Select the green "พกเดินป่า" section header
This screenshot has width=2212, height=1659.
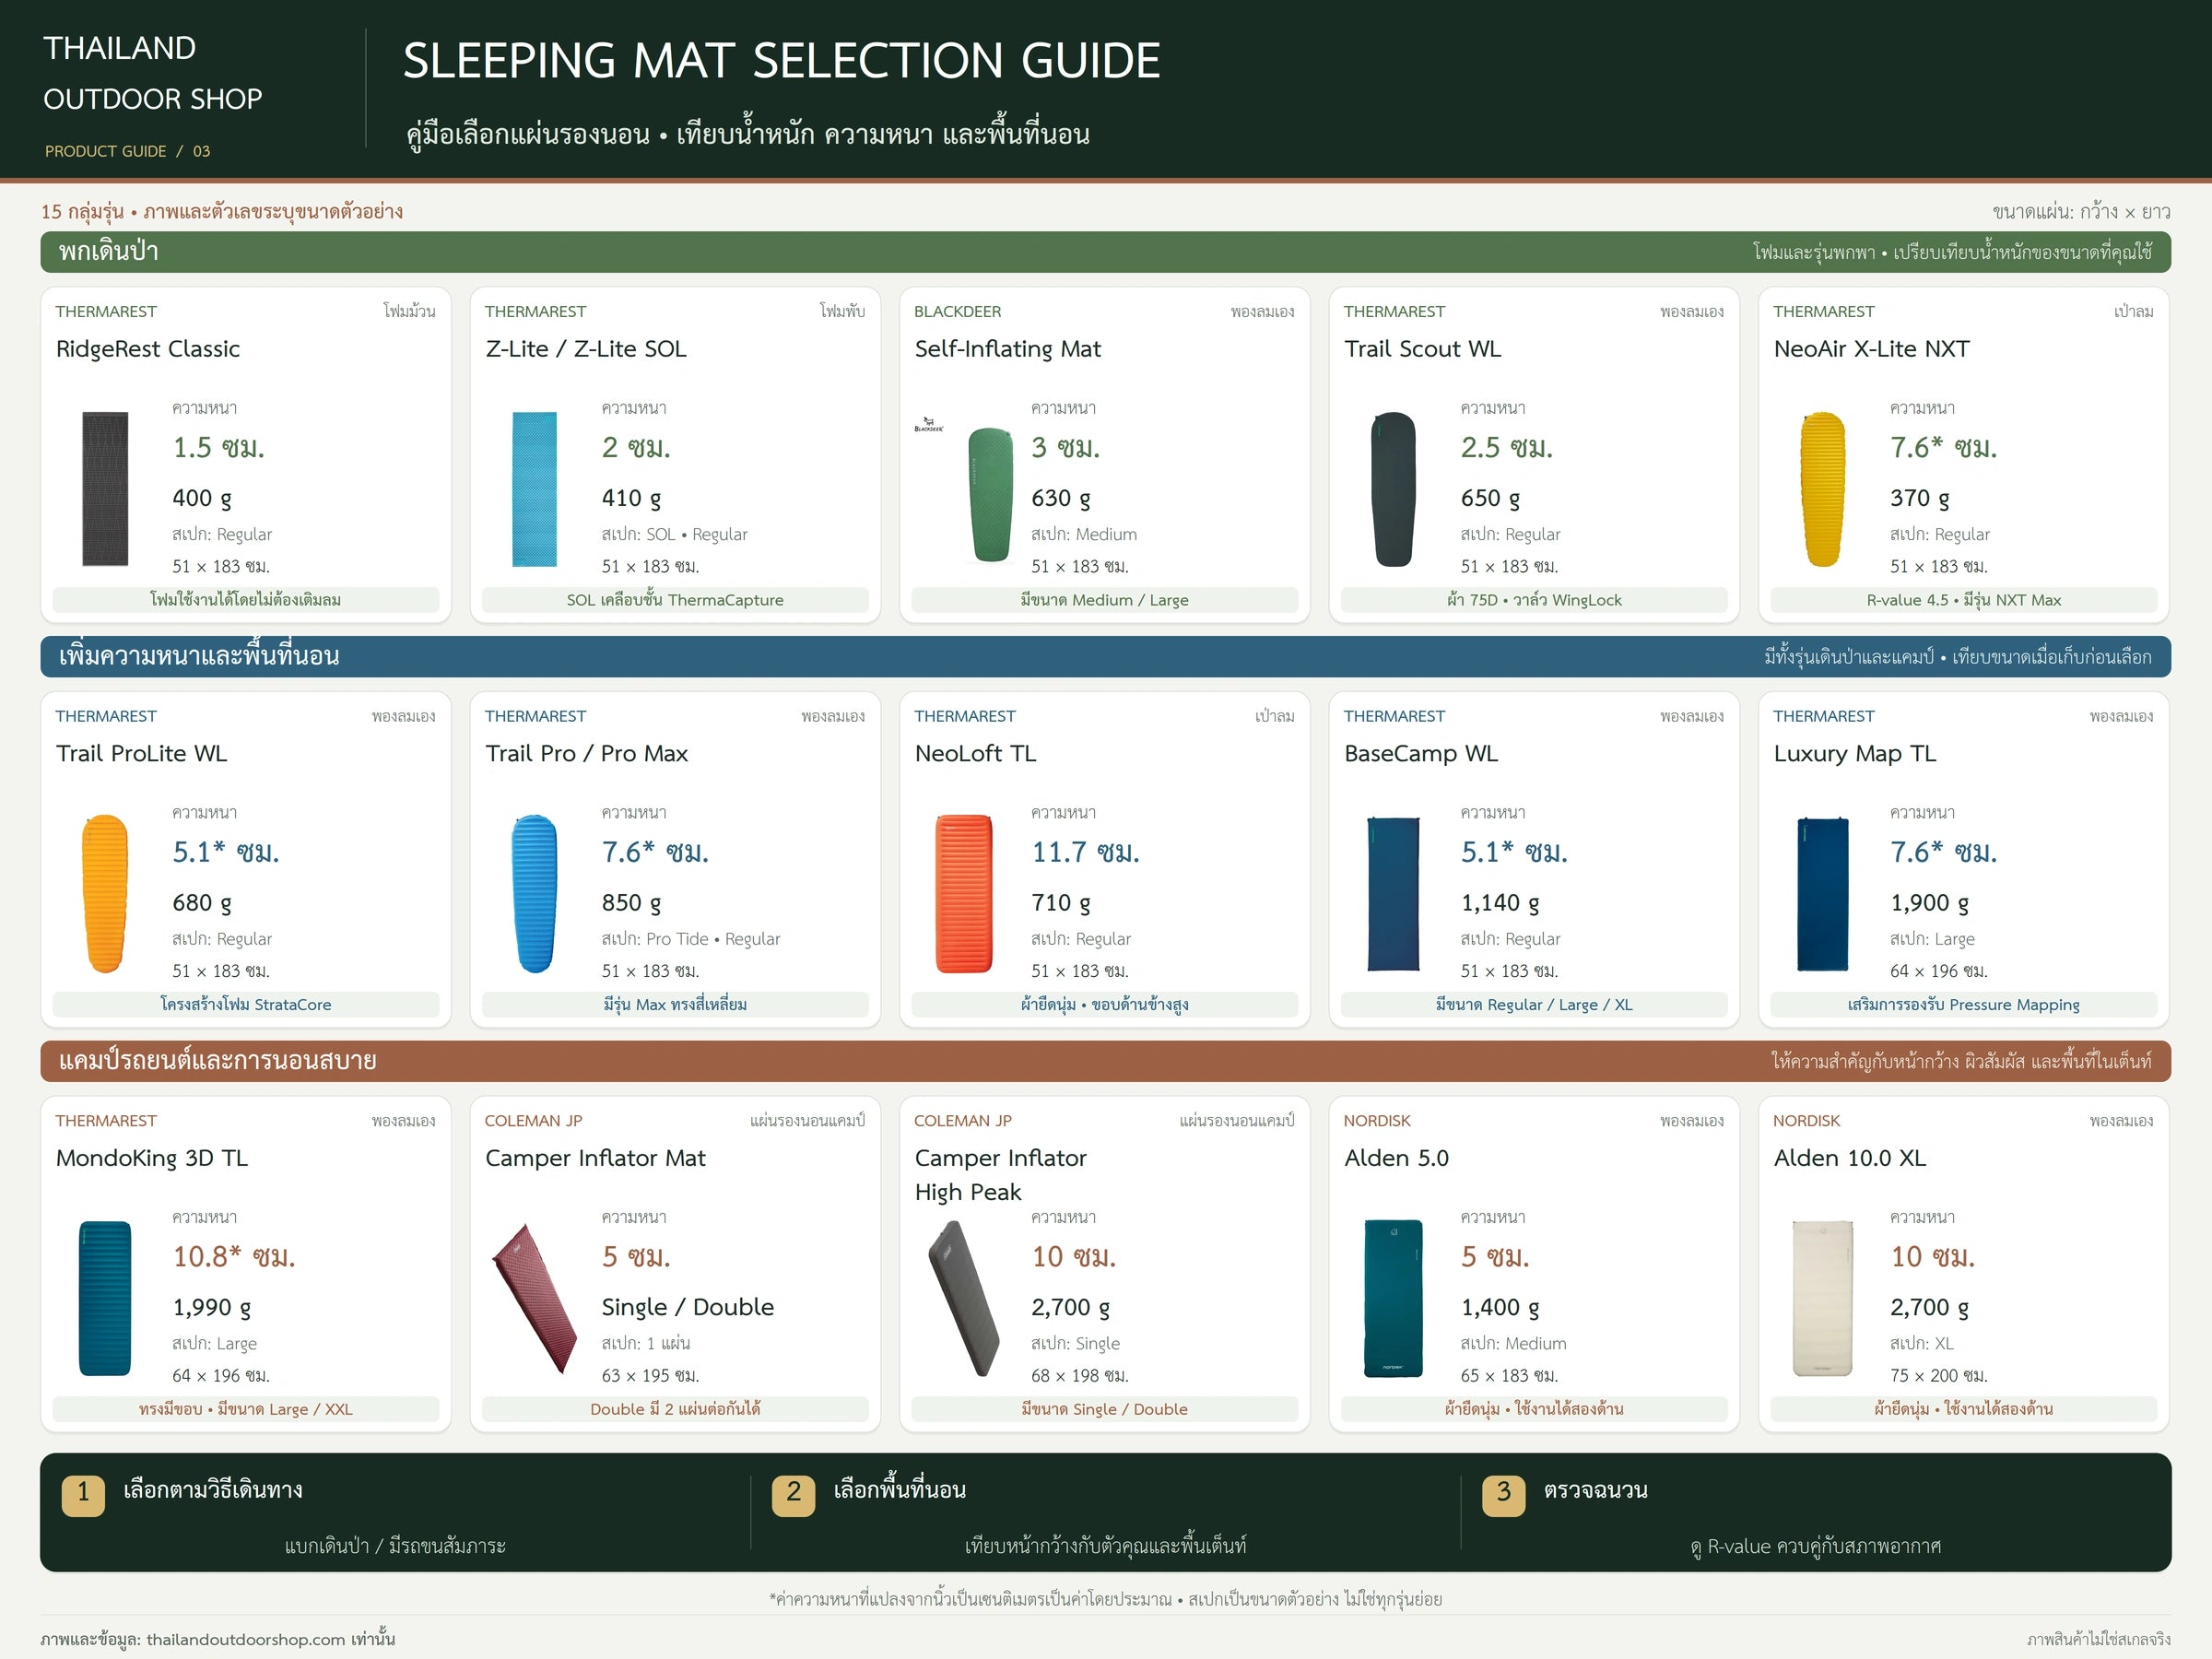point(1105,252)
